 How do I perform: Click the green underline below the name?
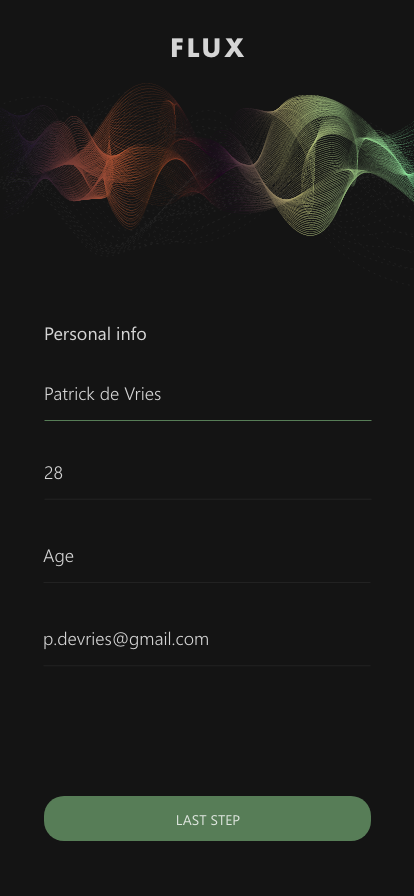208,421
